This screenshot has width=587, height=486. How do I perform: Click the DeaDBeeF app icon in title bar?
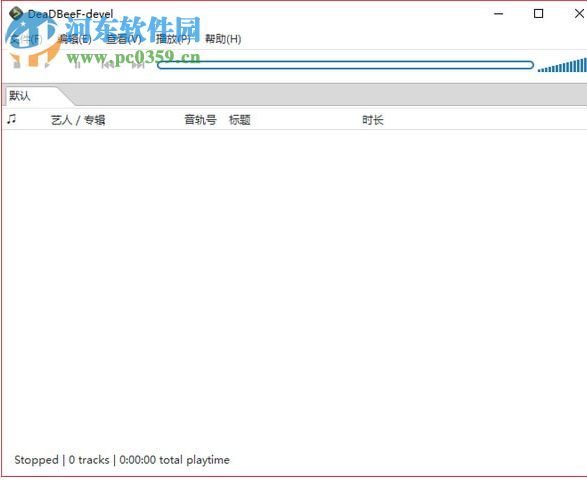tap(16, 14)
